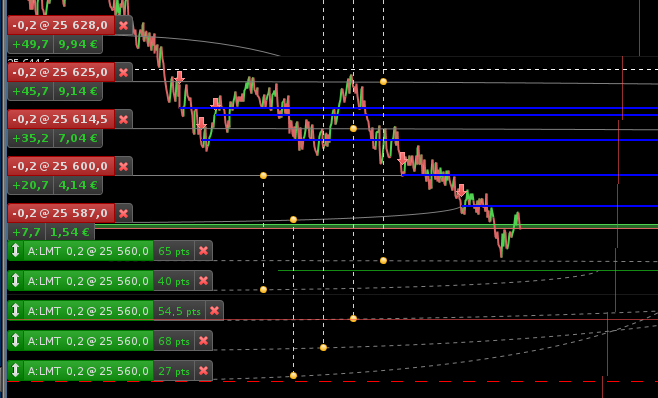
Task: Select yellow handle on the 27 pts order line
Action: (x=293, y=375)
